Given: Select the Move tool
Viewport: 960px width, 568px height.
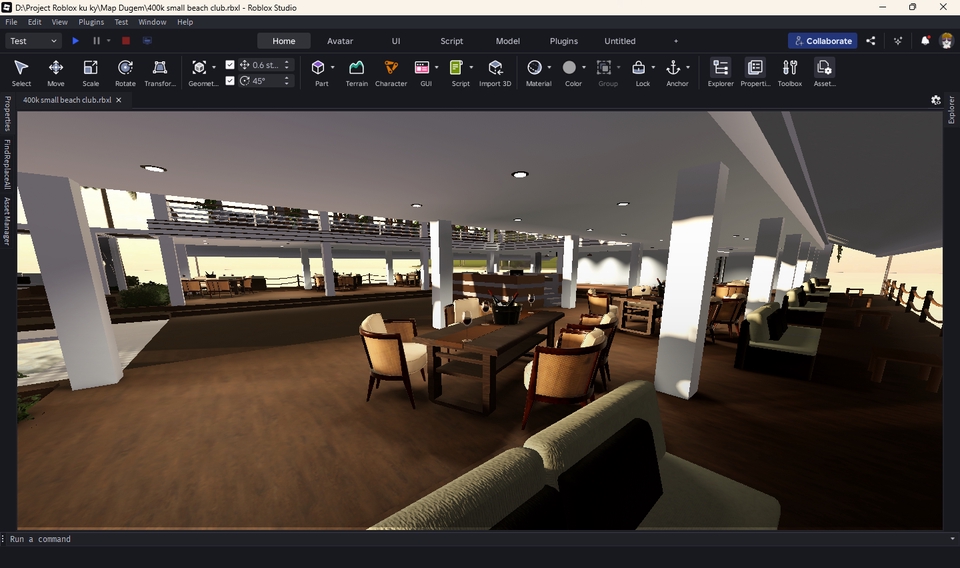Looking at the screenshot, I should [x=56, y=72].
